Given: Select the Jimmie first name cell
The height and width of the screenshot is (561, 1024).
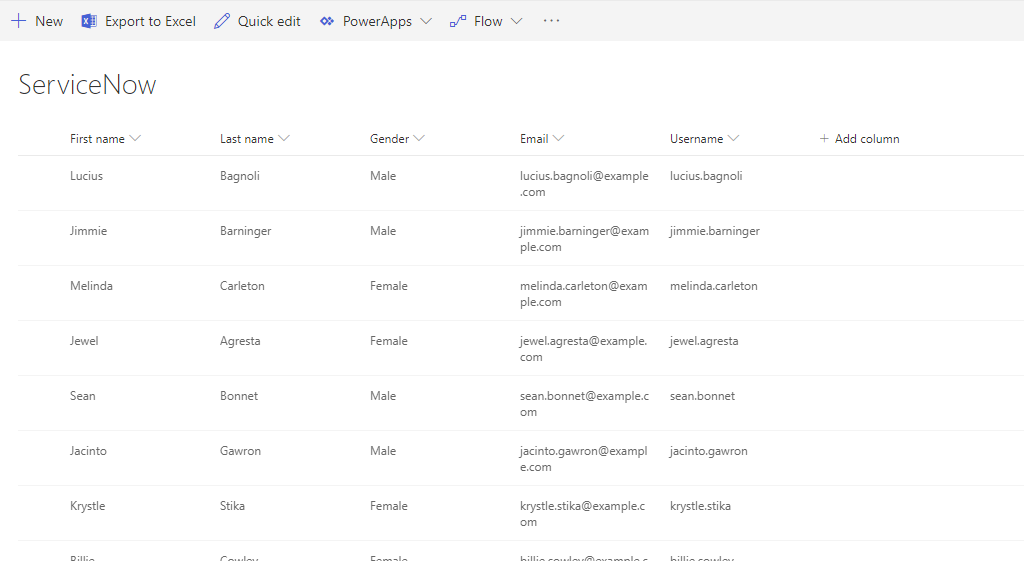Looking at the screenshot, I should pos(88,231).
